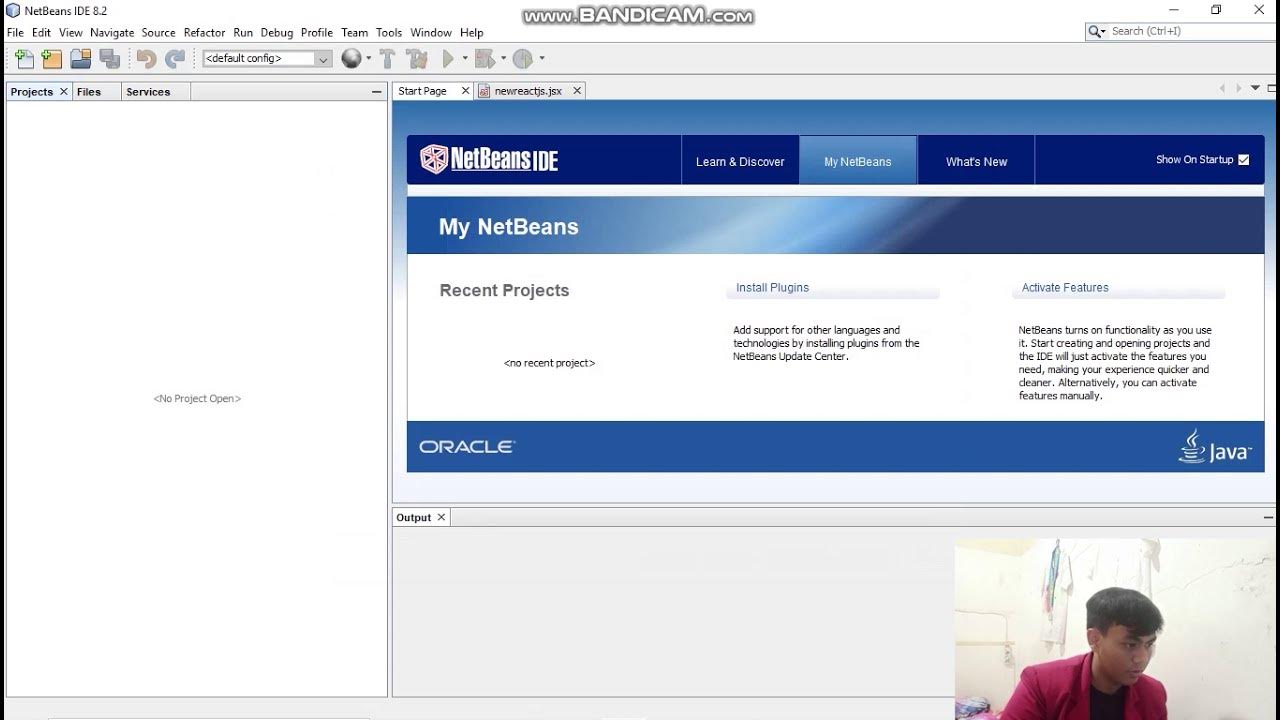This screenshot has height=720, width=1280.
Task: Click the Run Project play icon
Action: pos(448,59)
